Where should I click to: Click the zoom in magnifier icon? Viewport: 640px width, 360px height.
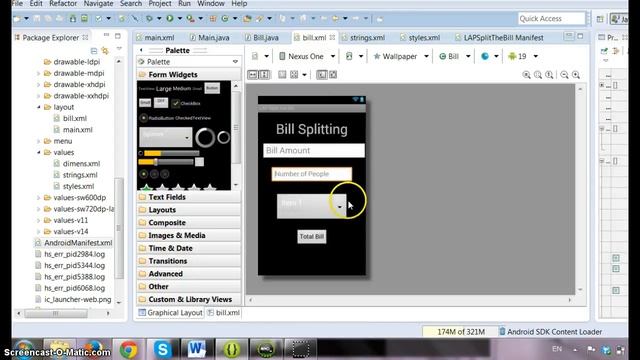click(x=576, y=75)
